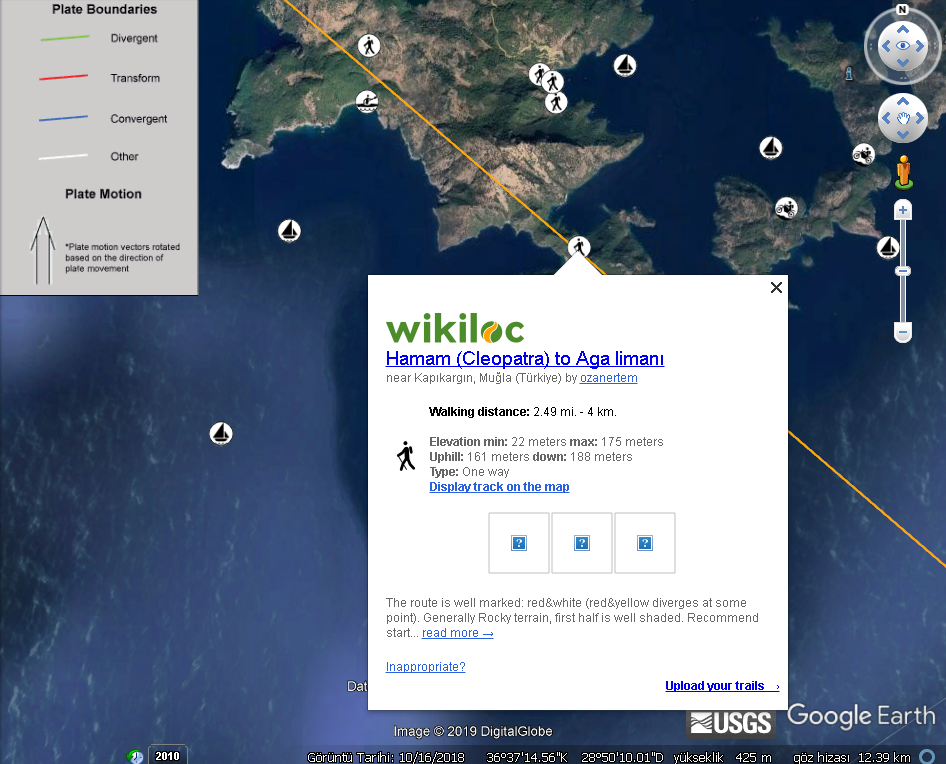The width and height of the screenshot is (946, 764).
Task: Rotate view right with the look joystick
Action: [919, 46]
